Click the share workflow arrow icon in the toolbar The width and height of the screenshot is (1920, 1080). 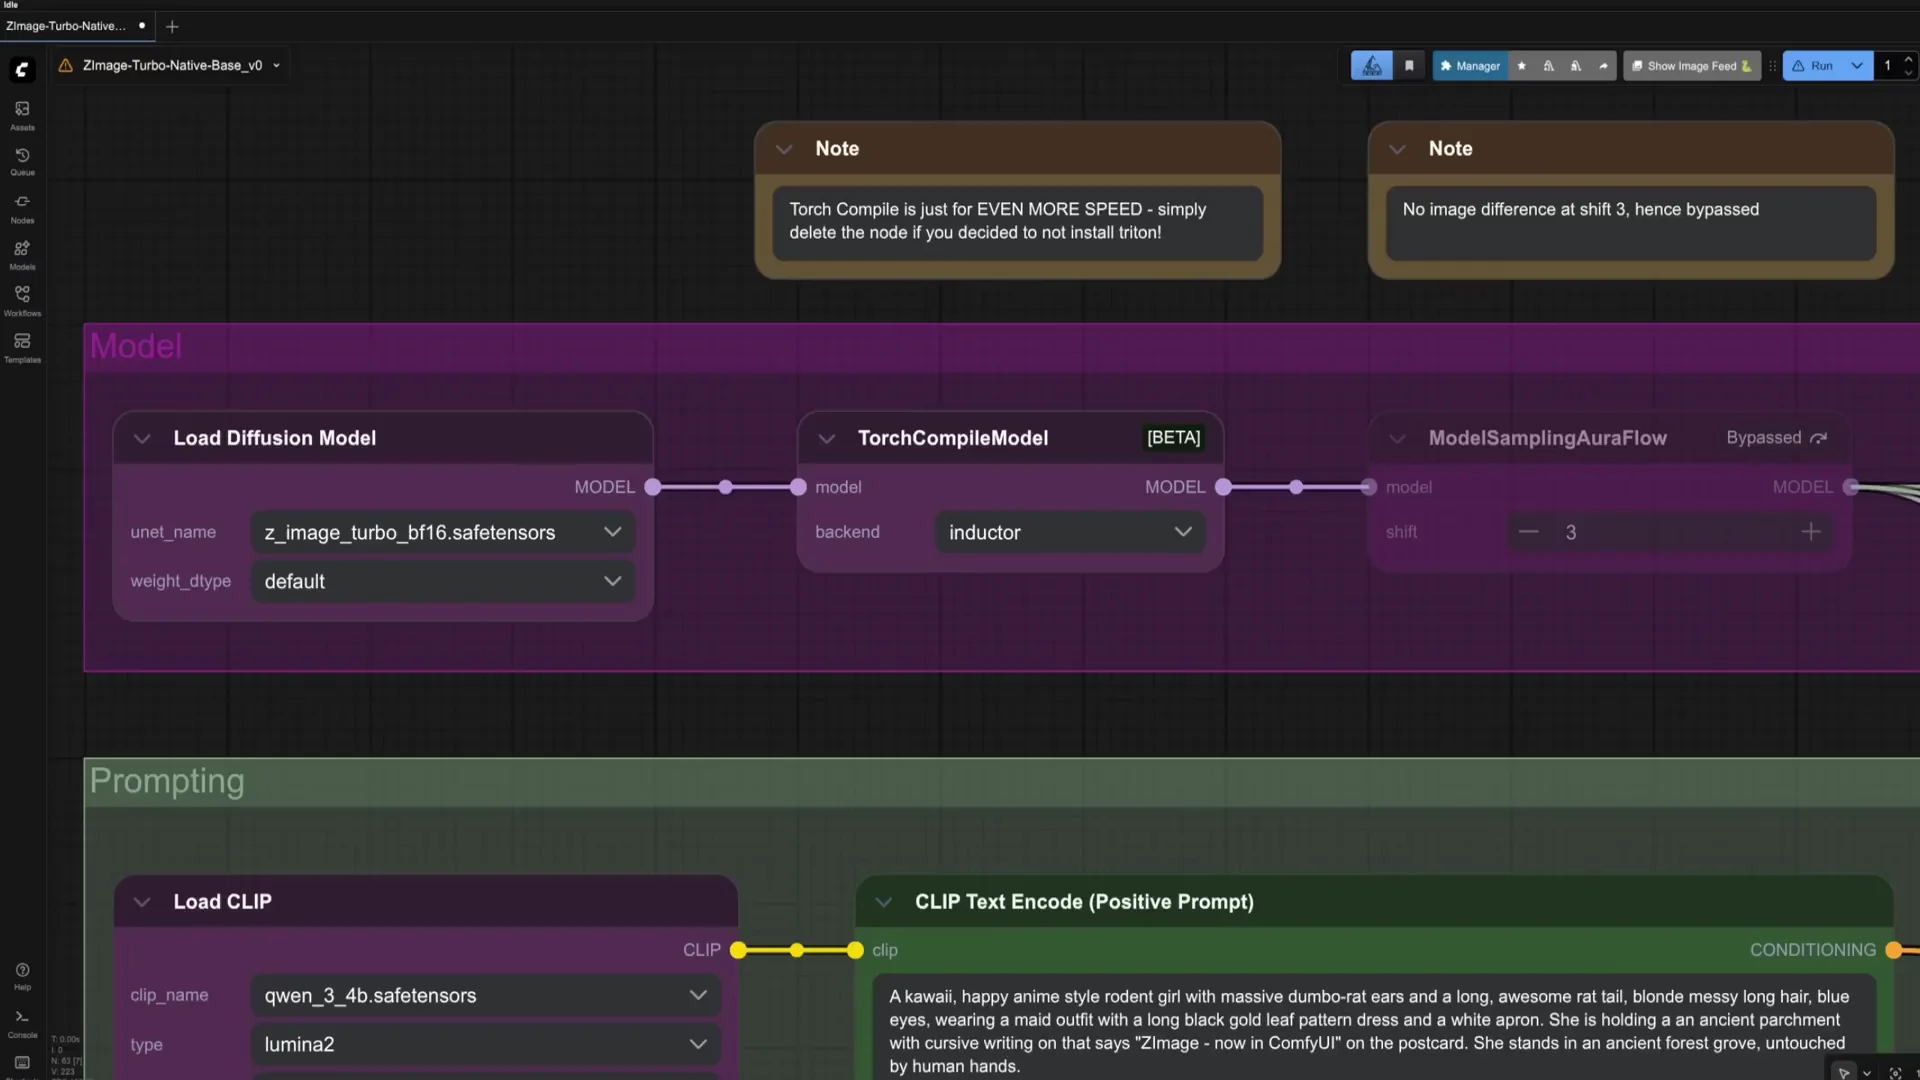(1604, 65)
